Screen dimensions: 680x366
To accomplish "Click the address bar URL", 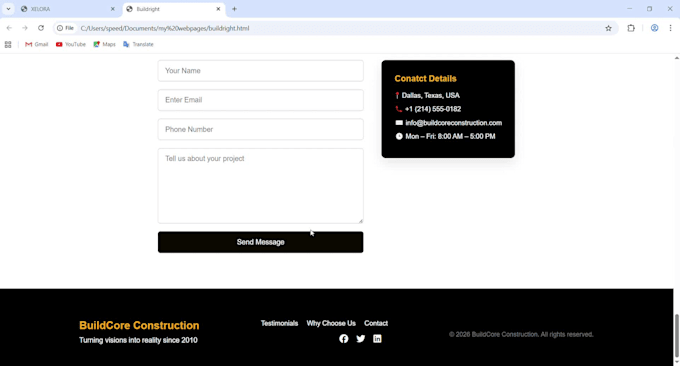I will (165, 28).
